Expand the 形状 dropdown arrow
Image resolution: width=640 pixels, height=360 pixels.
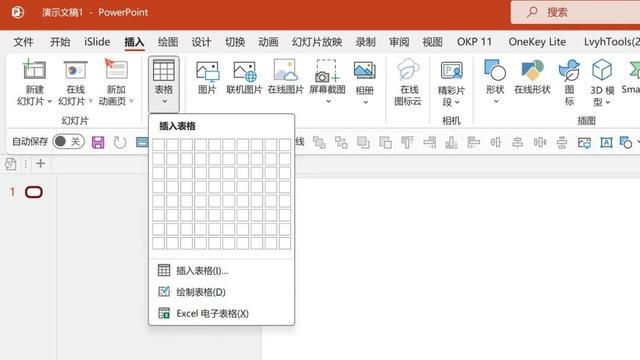[496, 101]
